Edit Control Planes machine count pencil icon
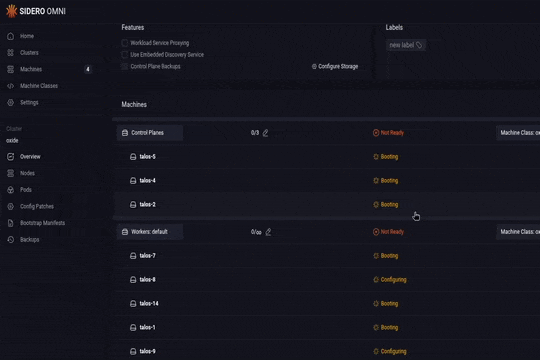Screen dimensions: 540x360 266,133
